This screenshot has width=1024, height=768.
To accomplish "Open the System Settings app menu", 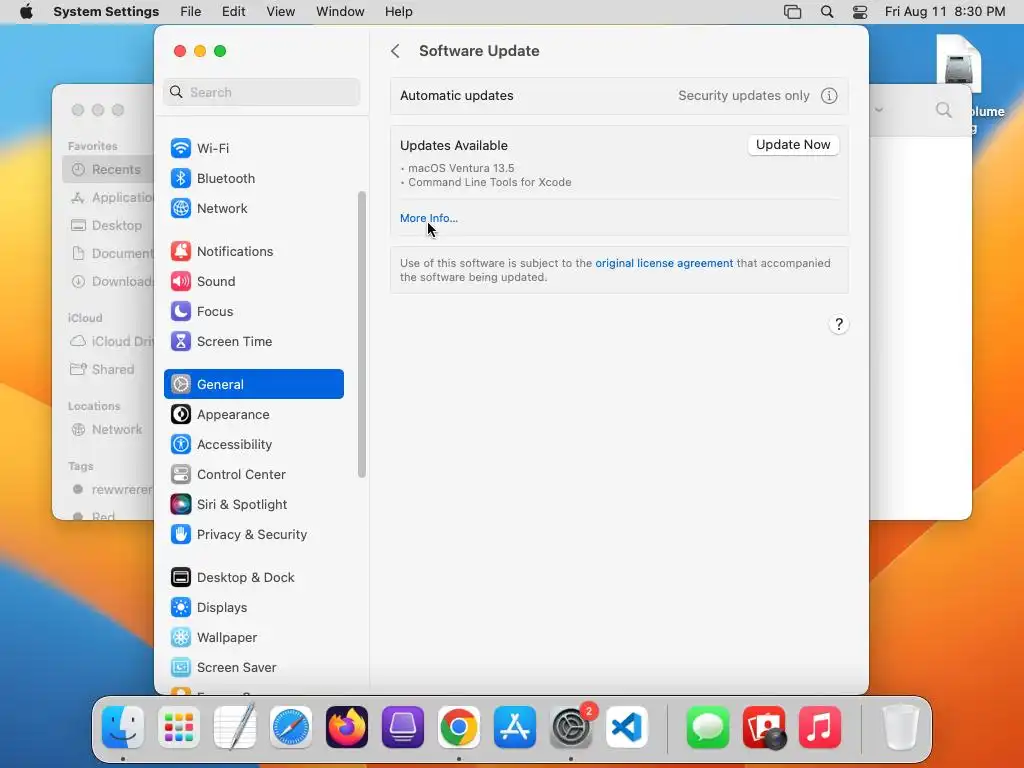I will 106,12.
